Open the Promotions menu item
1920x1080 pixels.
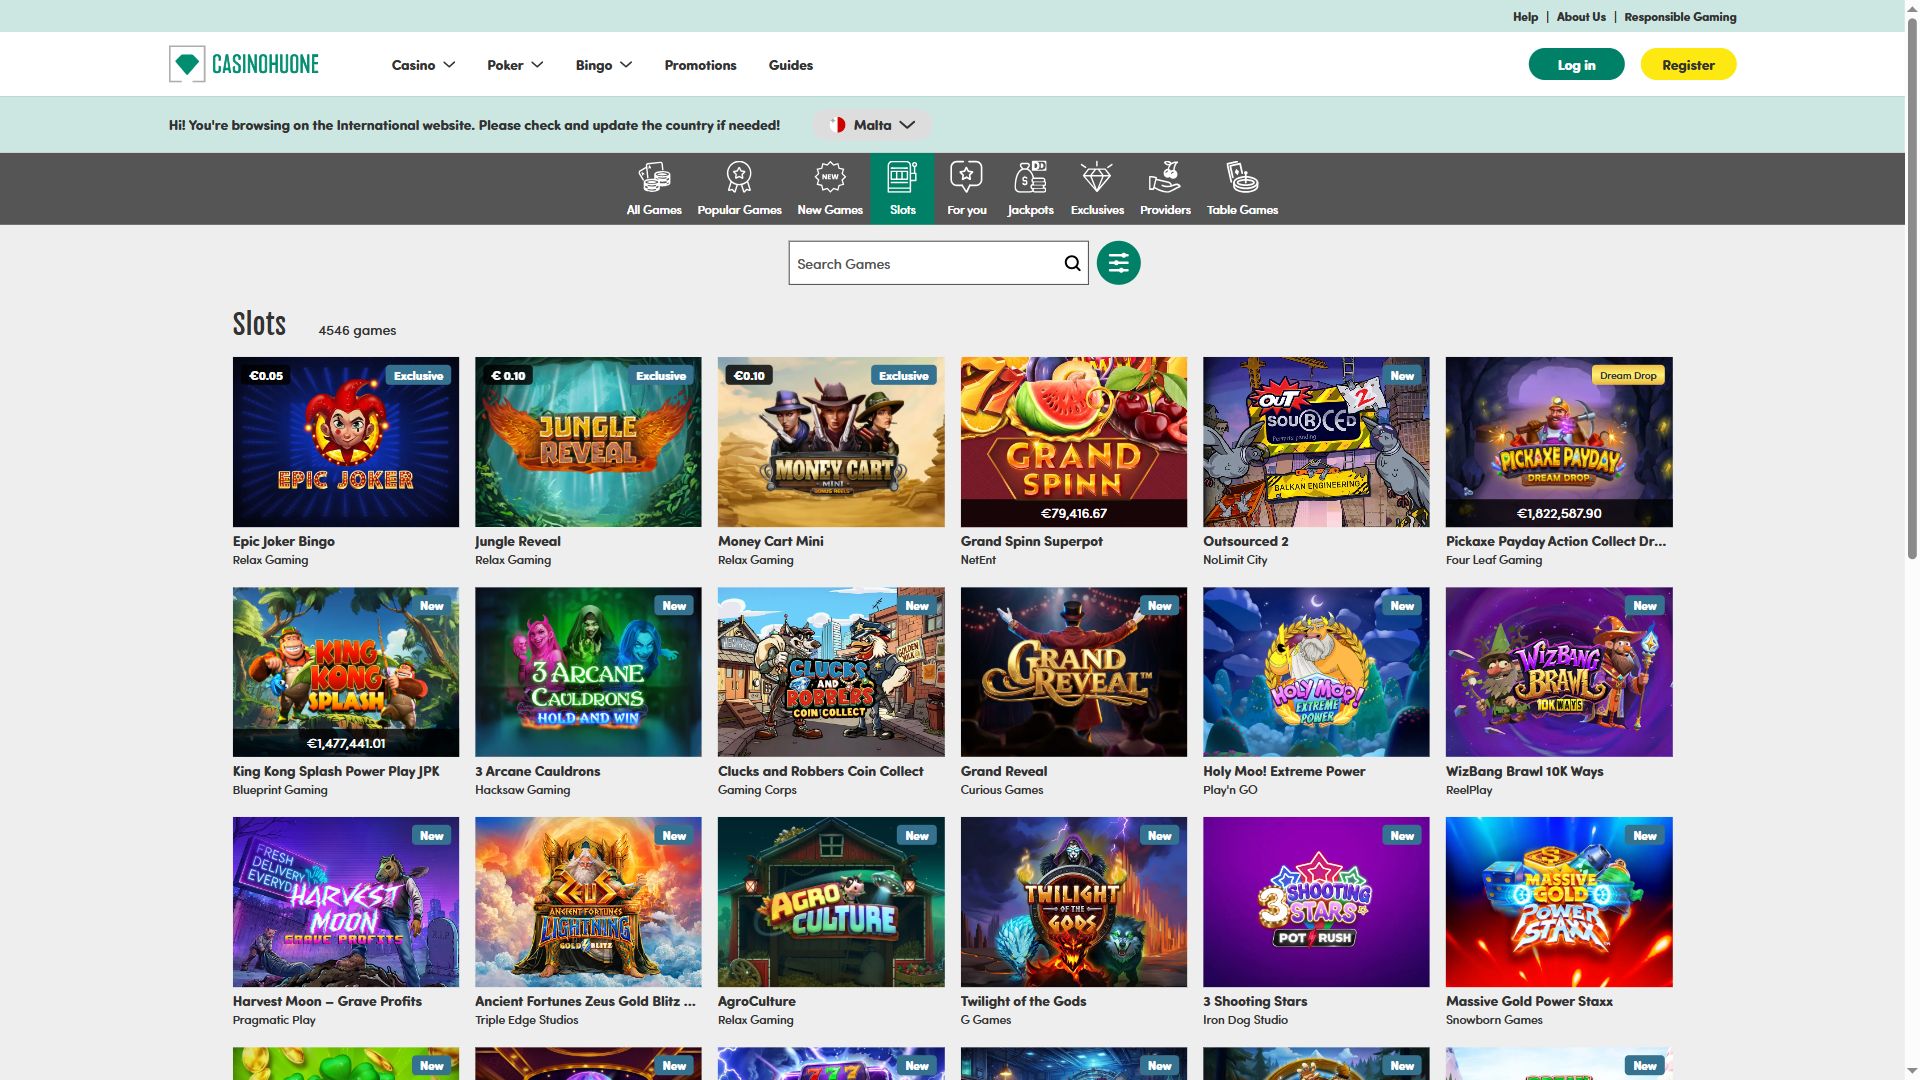(700, 65)
